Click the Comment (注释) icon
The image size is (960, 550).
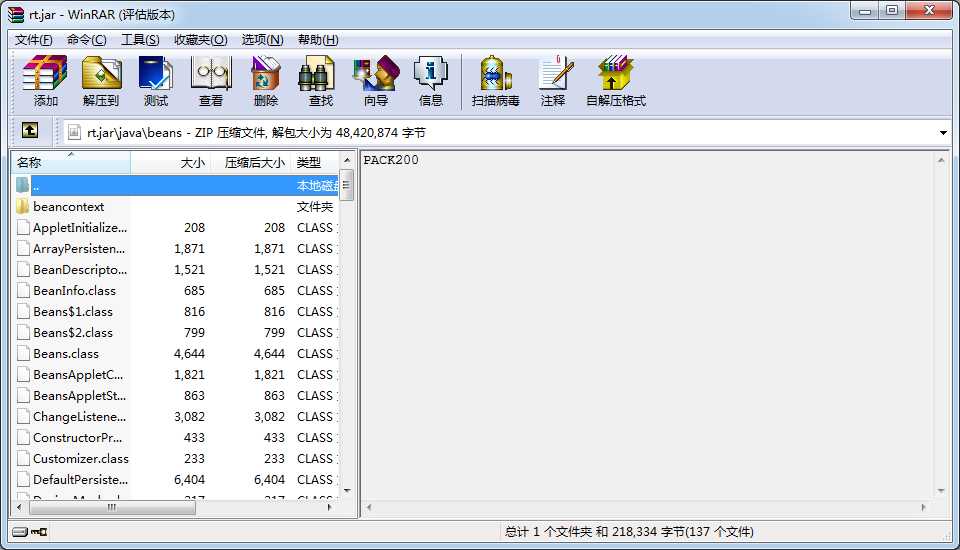click(x=553, y=81)
